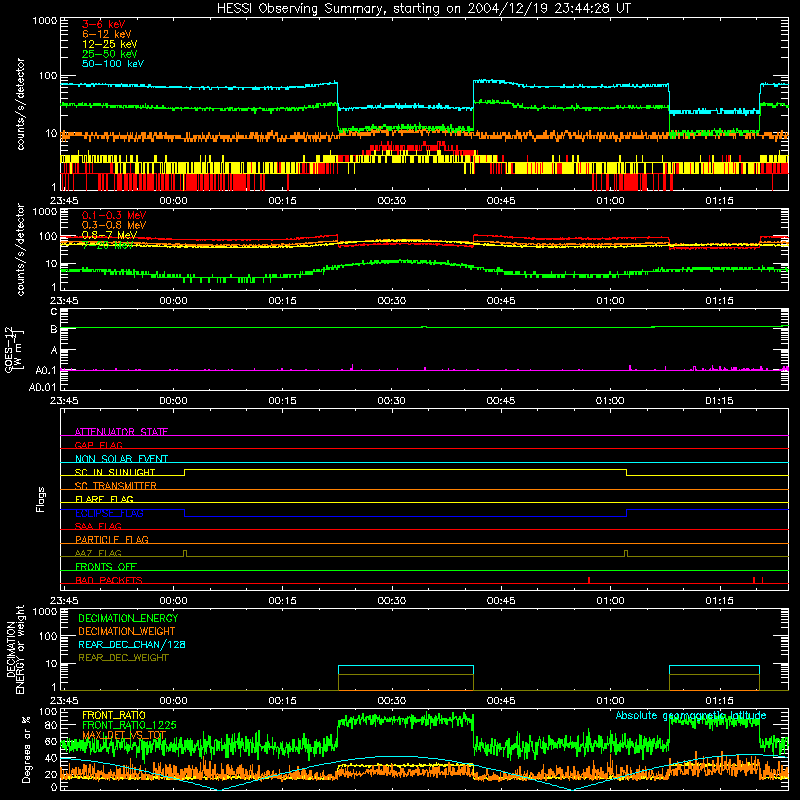
Task: Select the orange 6-12 keV legend label
Action: pyautogui.click(x=106, y=34)
